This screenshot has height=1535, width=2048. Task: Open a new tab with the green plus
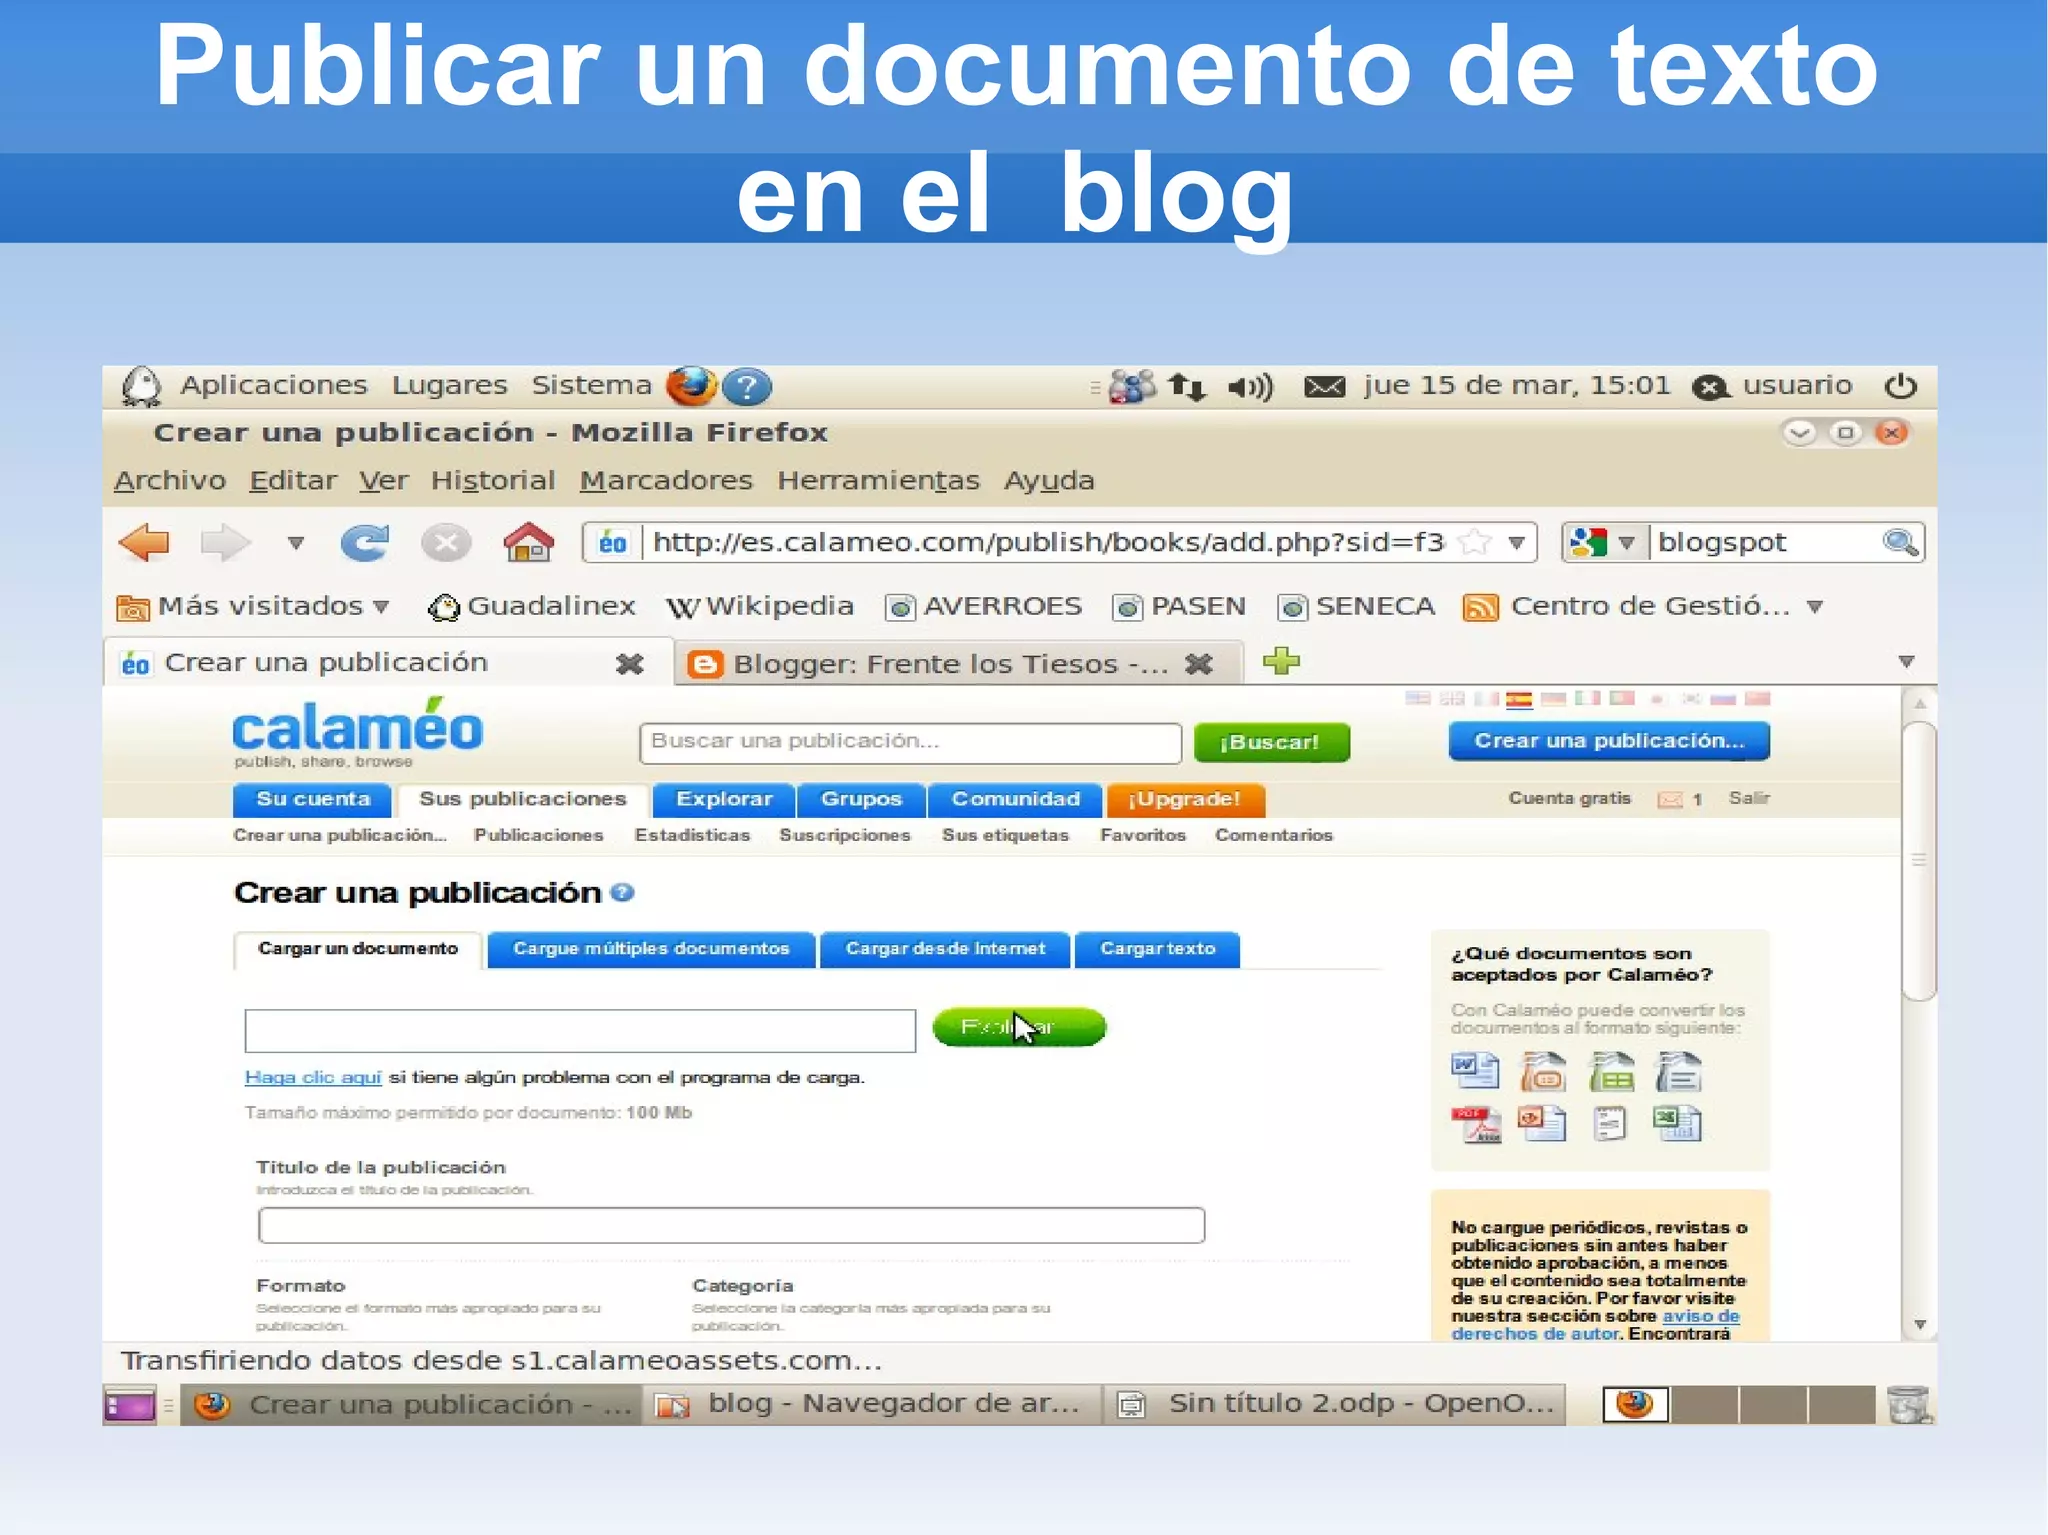(x=1281, y=661)
